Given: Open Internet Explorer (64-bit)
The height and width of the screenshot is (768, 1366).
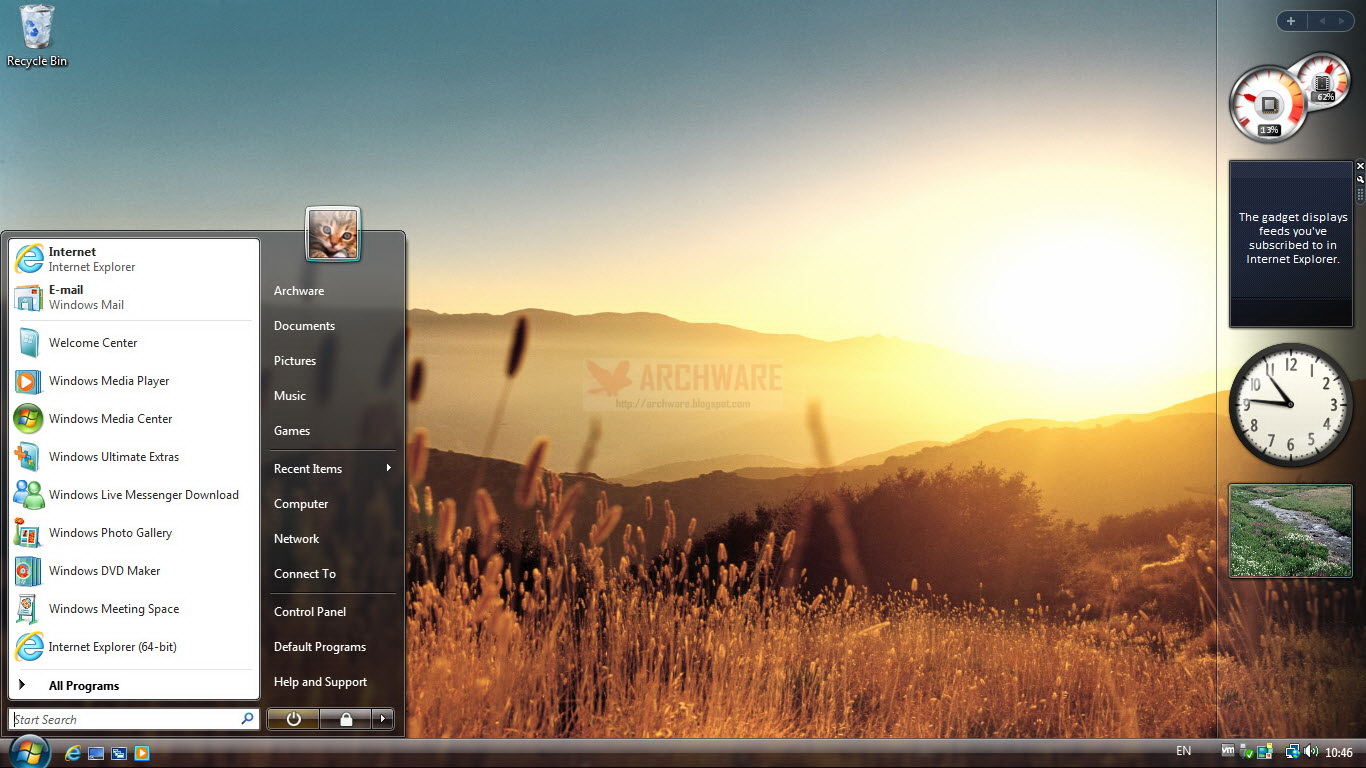Looking at the screenshot, I should (x=134, y=647).
